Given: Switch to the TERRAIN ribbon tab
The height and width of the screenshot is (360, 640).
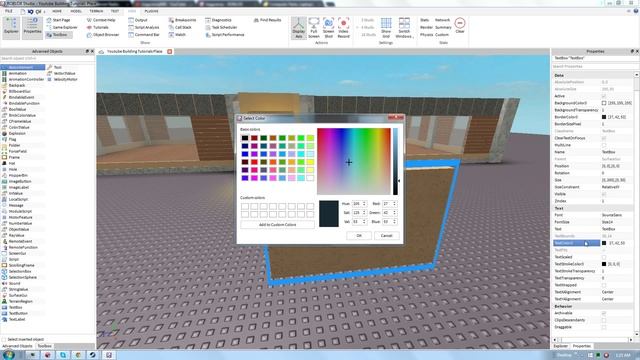Looking at the screenshot, I should (96, 11).
